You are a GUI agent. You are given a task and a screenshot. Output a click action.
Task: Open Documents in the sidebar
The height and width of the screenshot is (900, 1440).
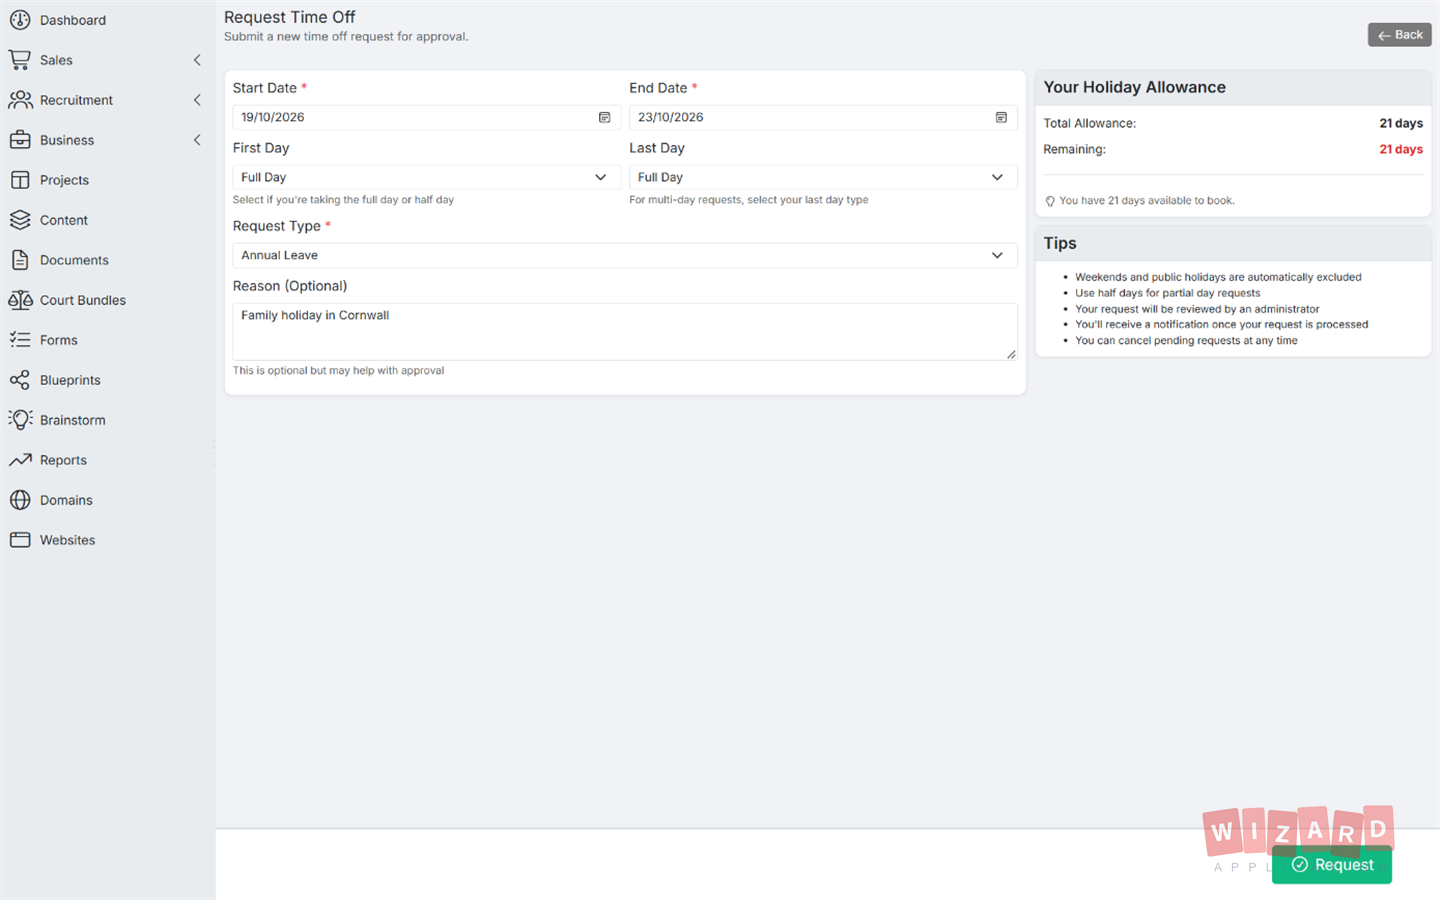tap(108, 260)
